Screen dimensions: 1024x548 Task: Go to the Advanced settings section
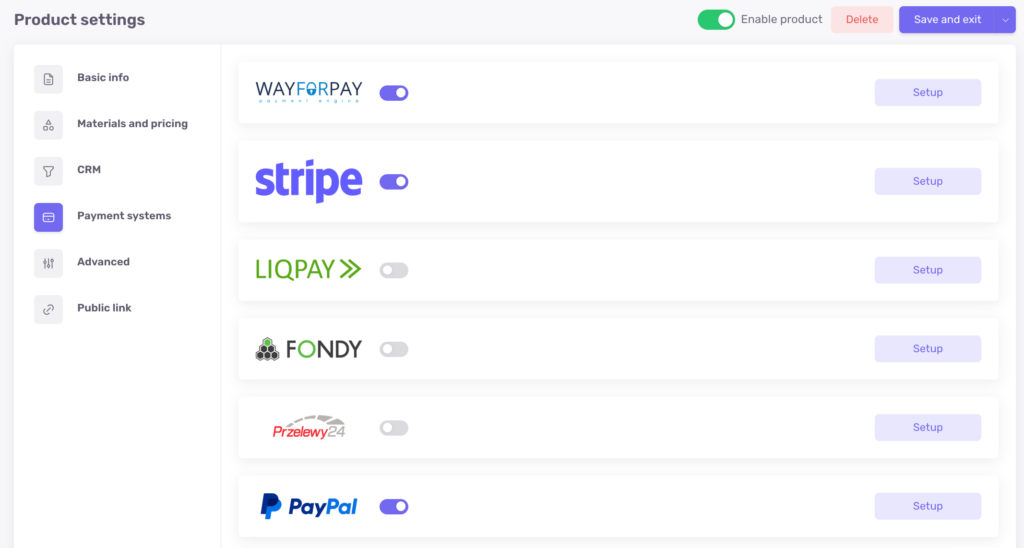[x=103, y=262]
